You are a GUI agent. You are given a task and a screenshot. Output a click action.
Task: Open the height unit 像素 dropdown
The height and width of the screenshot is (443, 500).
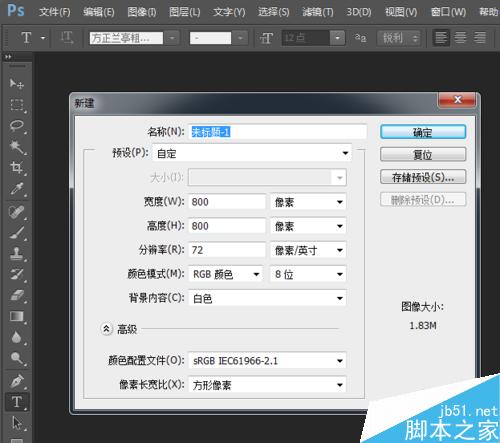point(308,226)
